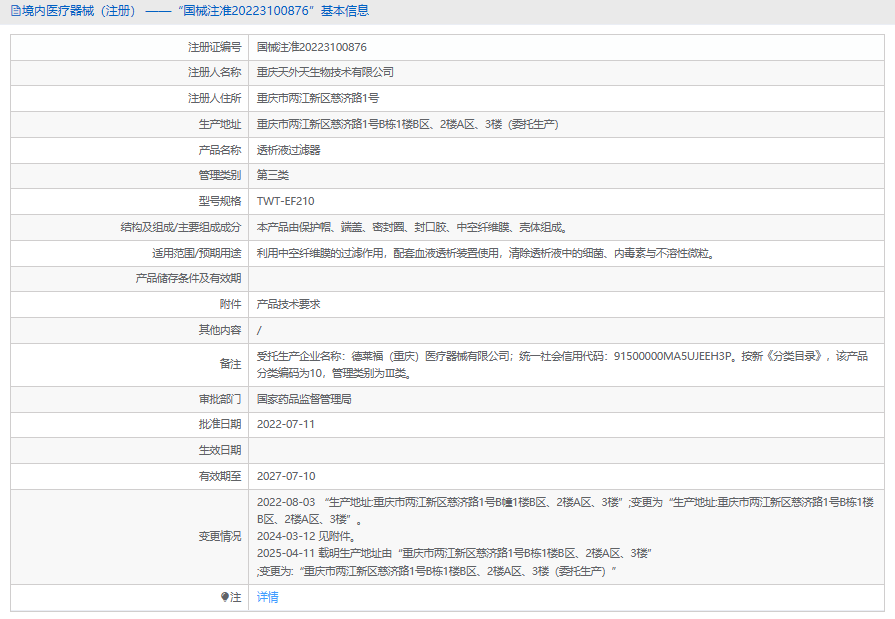
Task: Click the 2024-03-12 见附件 change line
Action: (307, 536)
